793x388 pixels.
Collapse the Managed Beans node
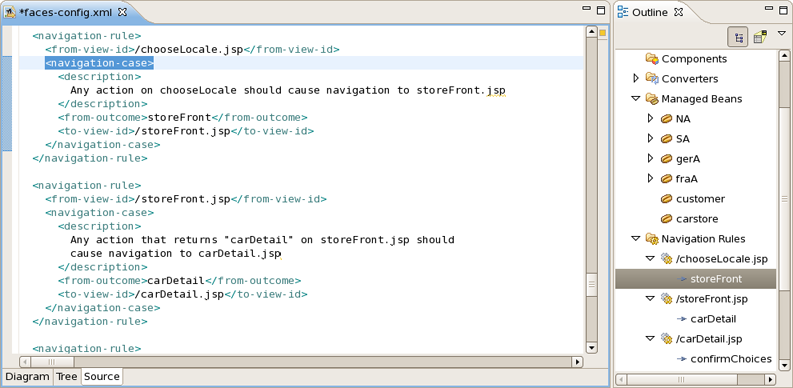pyautogui.click(x=636, y=99)
